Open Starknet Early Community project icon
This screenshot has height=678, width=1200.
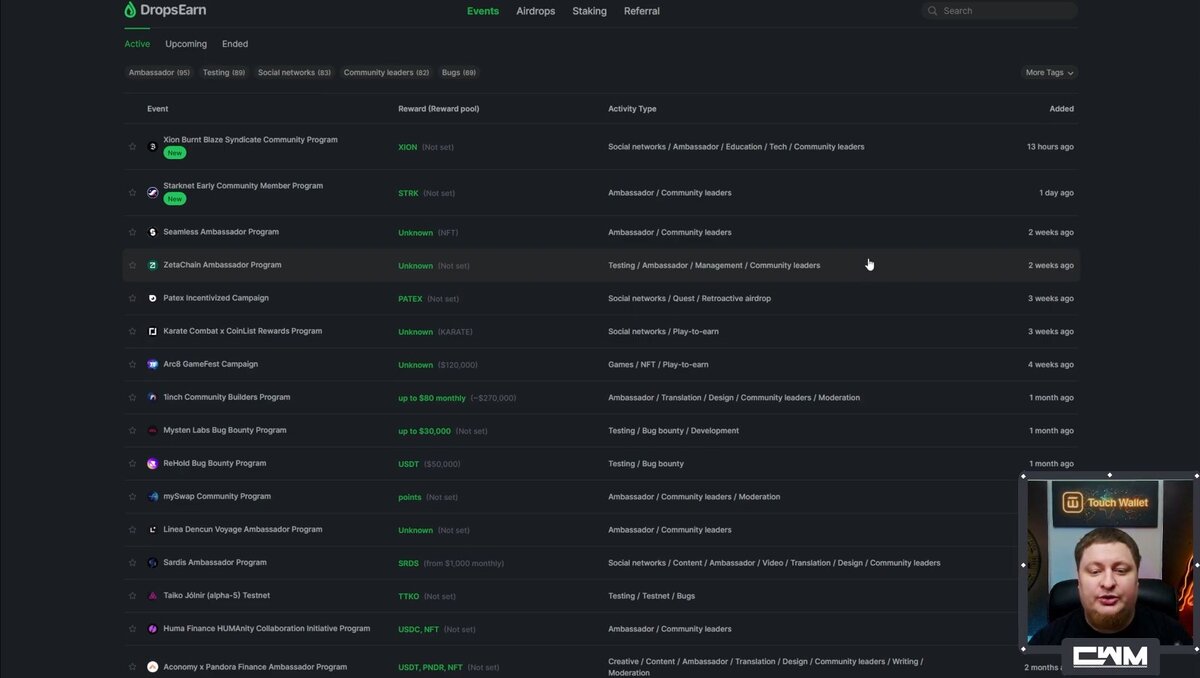(153, 192)
